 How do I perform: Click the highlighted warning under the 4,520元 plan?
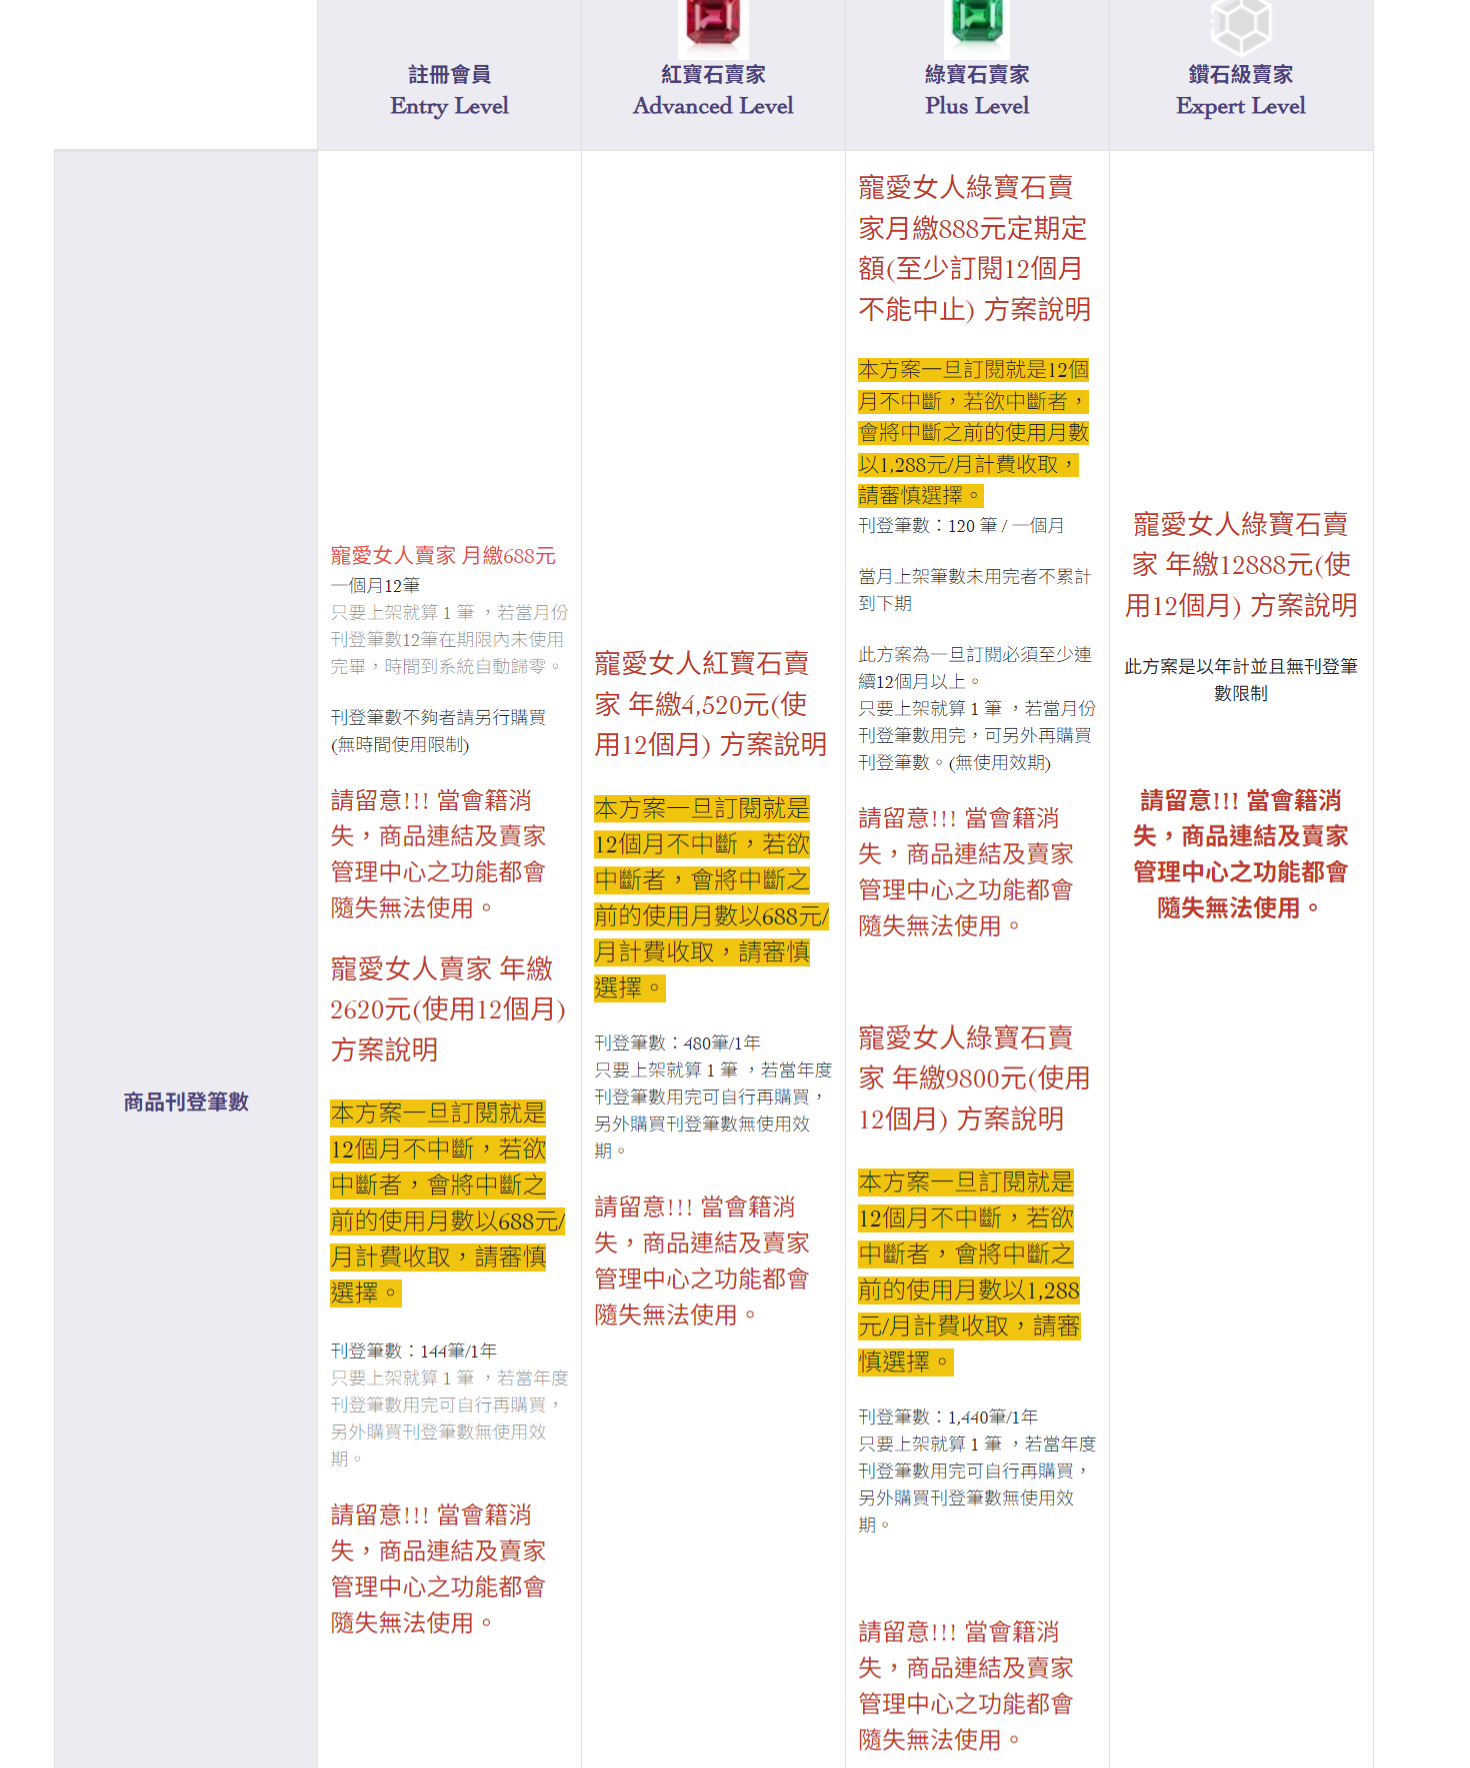[710, 897]
